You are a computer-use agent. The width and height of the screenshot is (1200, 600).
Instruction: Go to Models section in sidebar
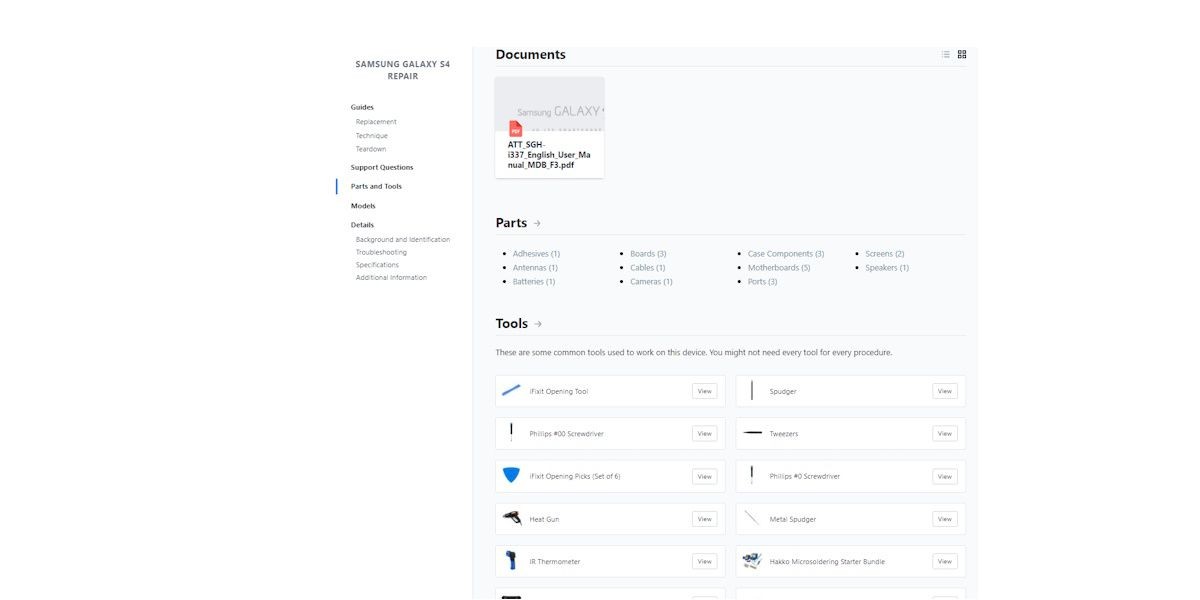click(x=363, y=206)
